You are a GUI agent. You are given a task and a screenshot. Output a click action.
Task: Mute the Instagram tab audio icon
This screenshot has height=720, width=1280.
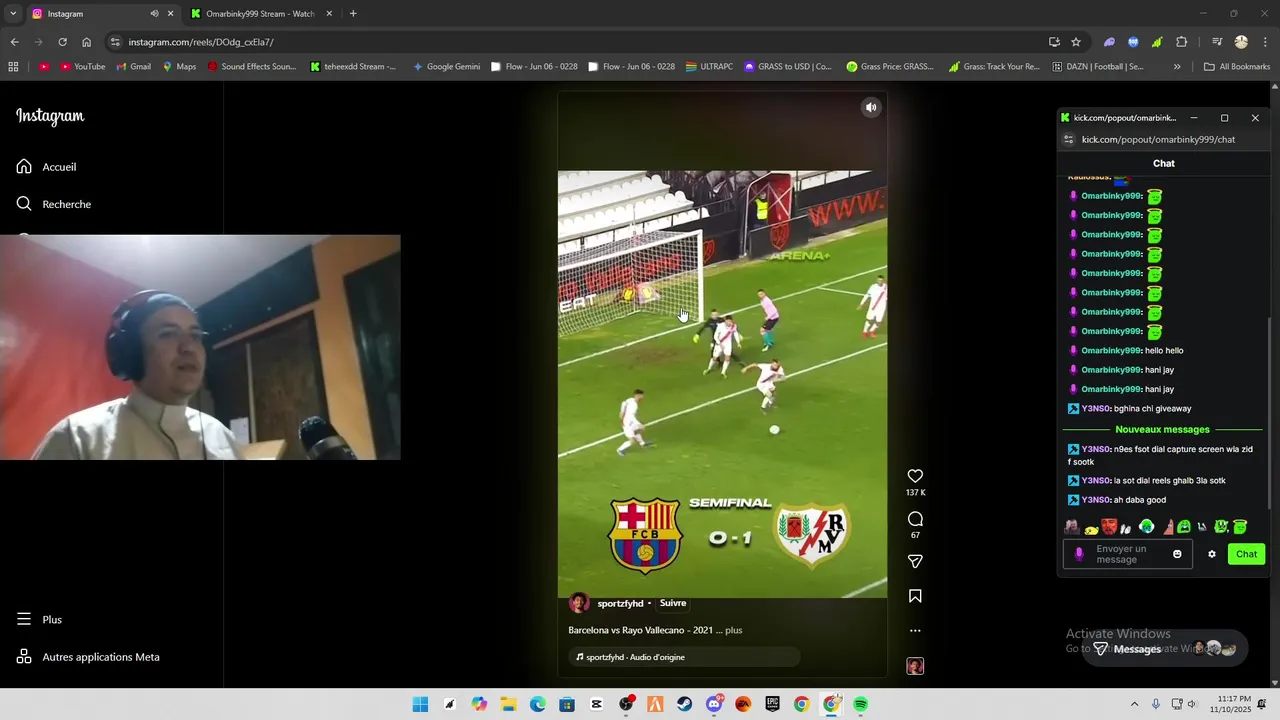[x=154, y=14]
